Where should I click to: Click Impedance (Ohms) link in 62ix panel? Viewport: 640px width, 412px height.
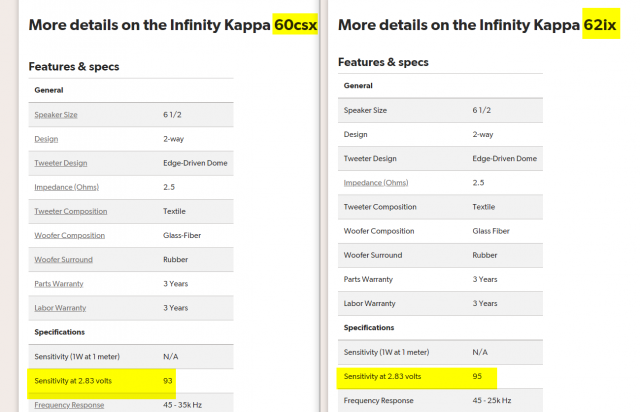tap(377, 182)
